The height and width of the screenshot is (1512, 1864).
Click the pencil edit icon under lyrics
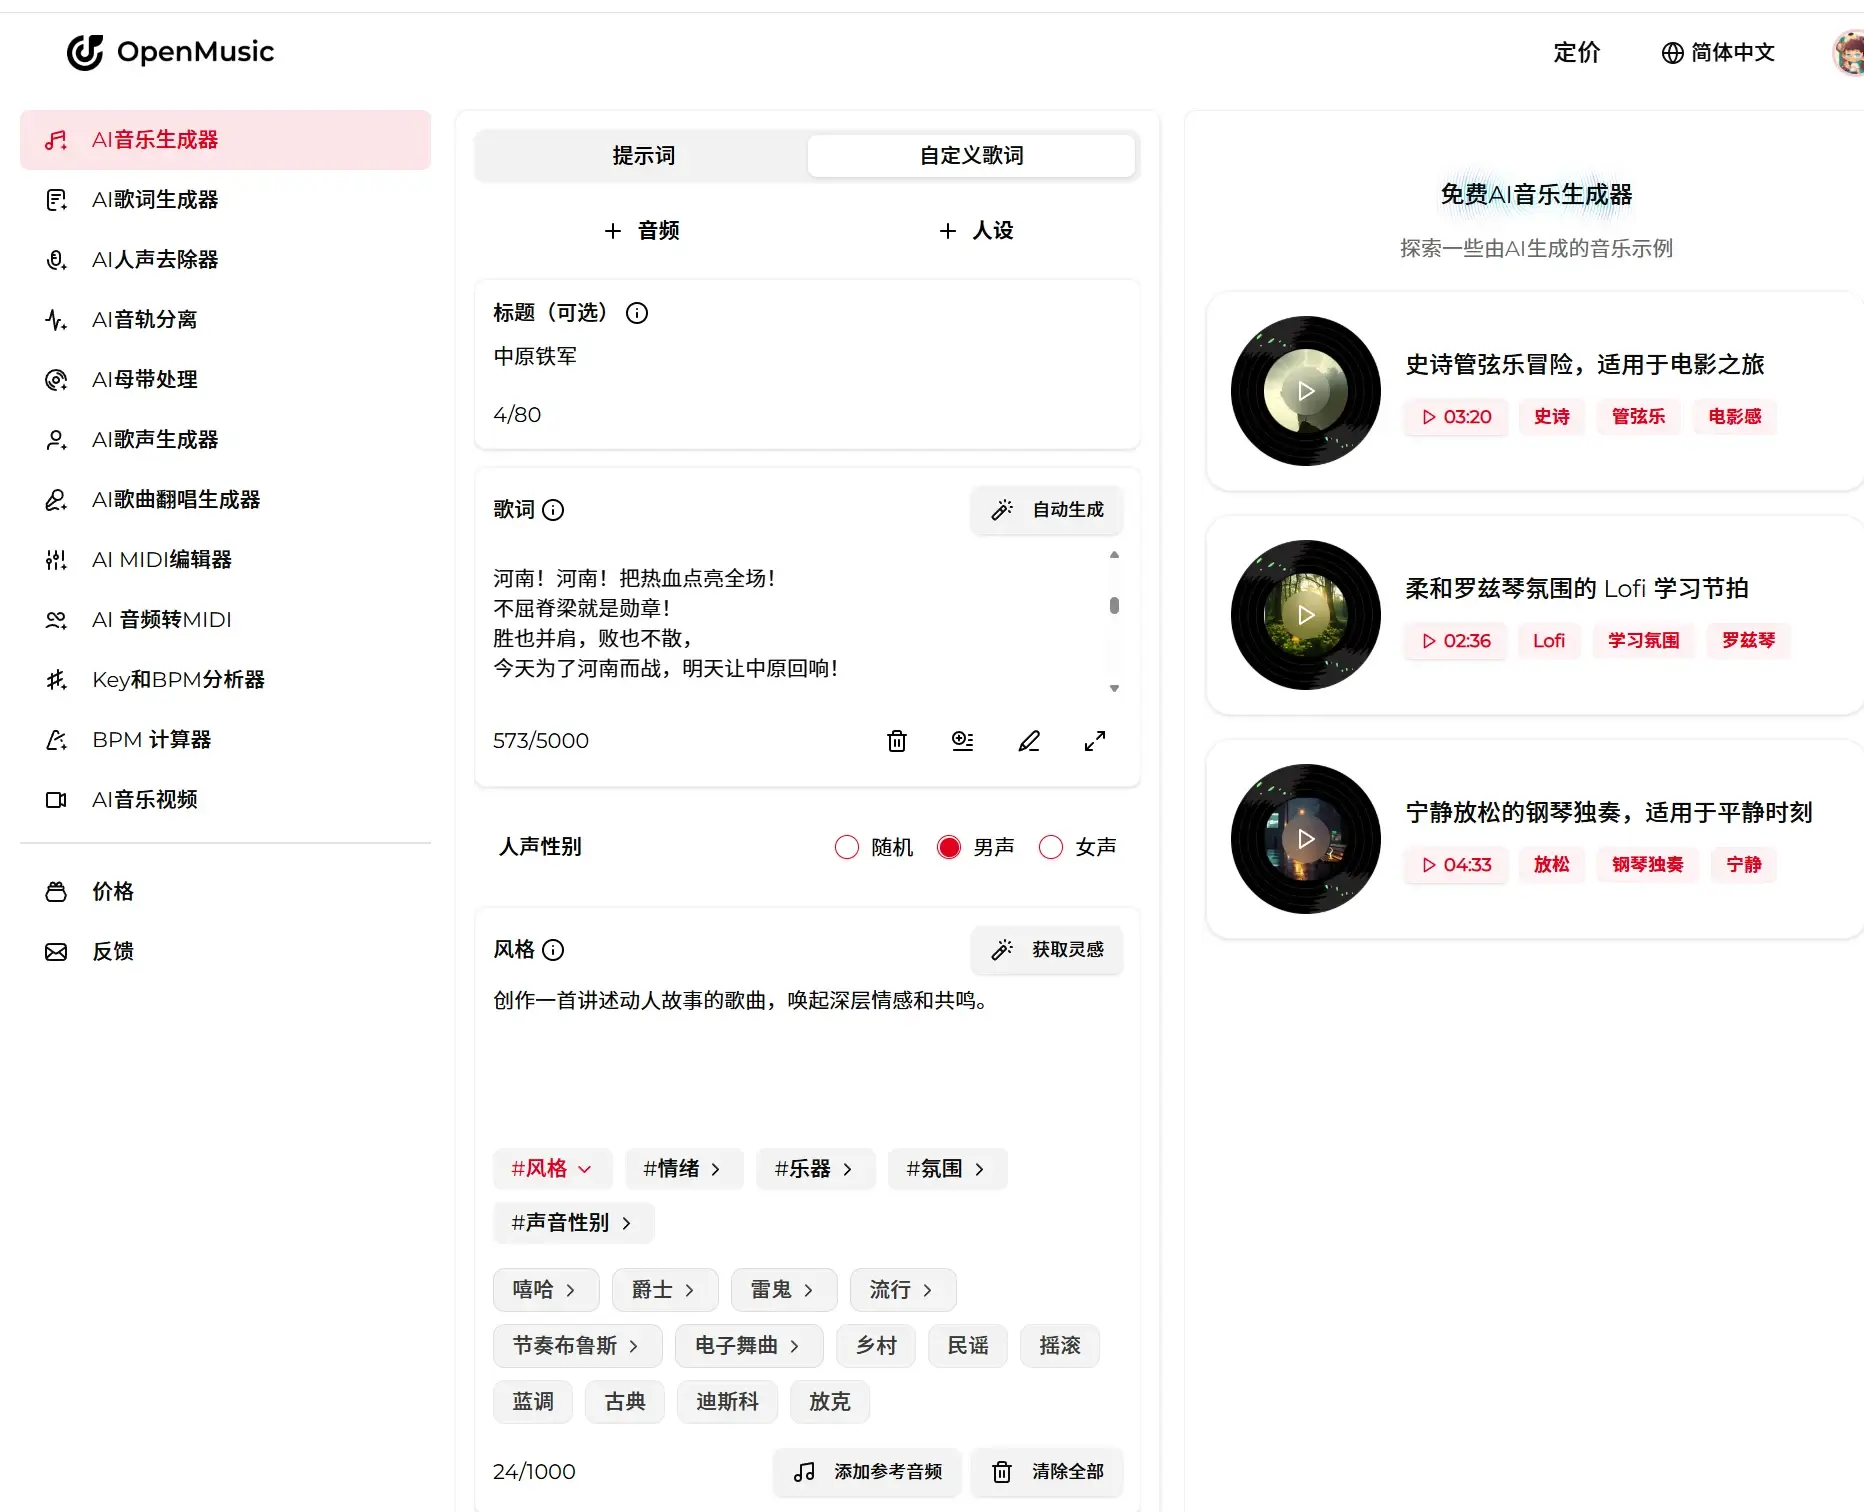click(x=1029, y=741)
